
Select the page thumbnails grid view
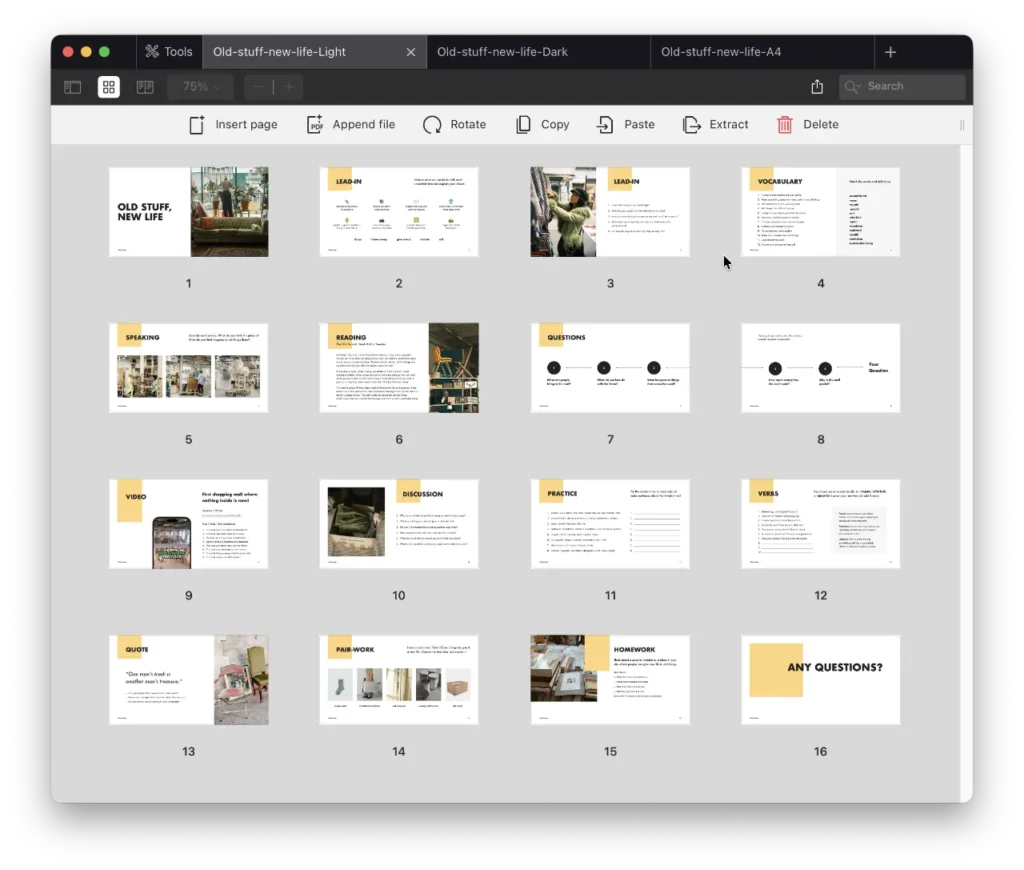109,87
